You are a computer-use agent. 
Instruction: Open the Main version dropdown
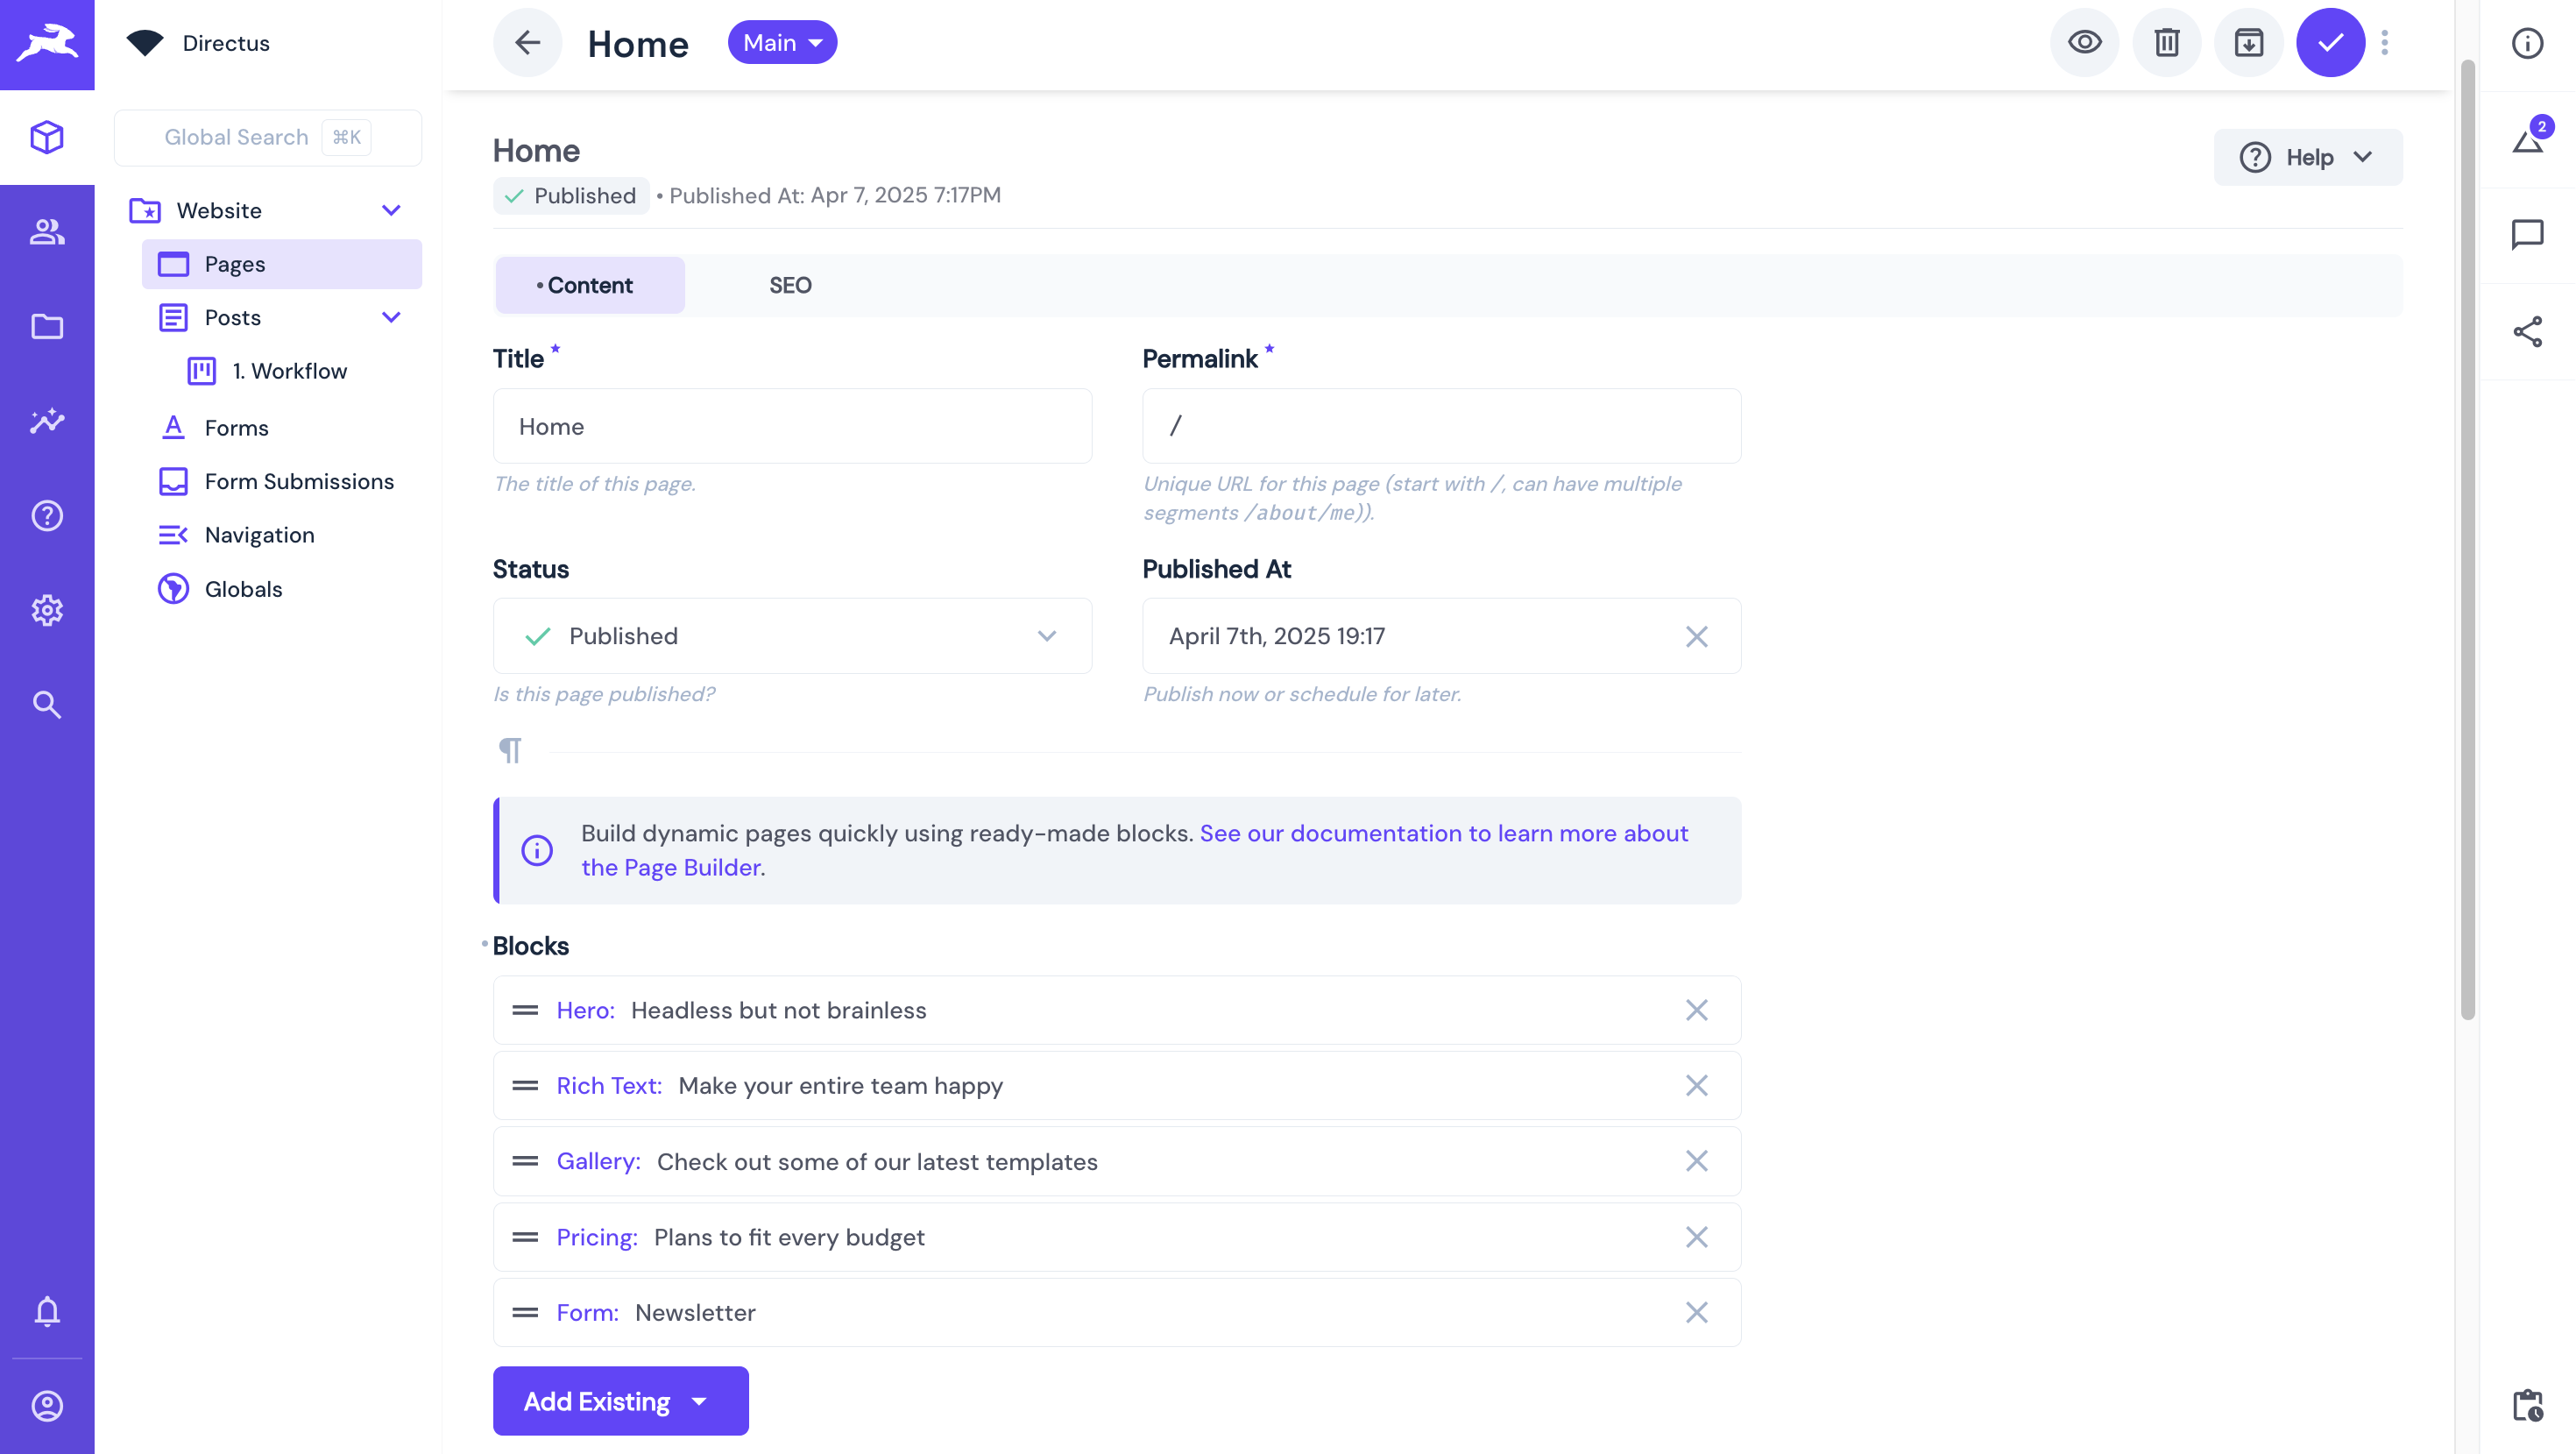coord(782,43)
